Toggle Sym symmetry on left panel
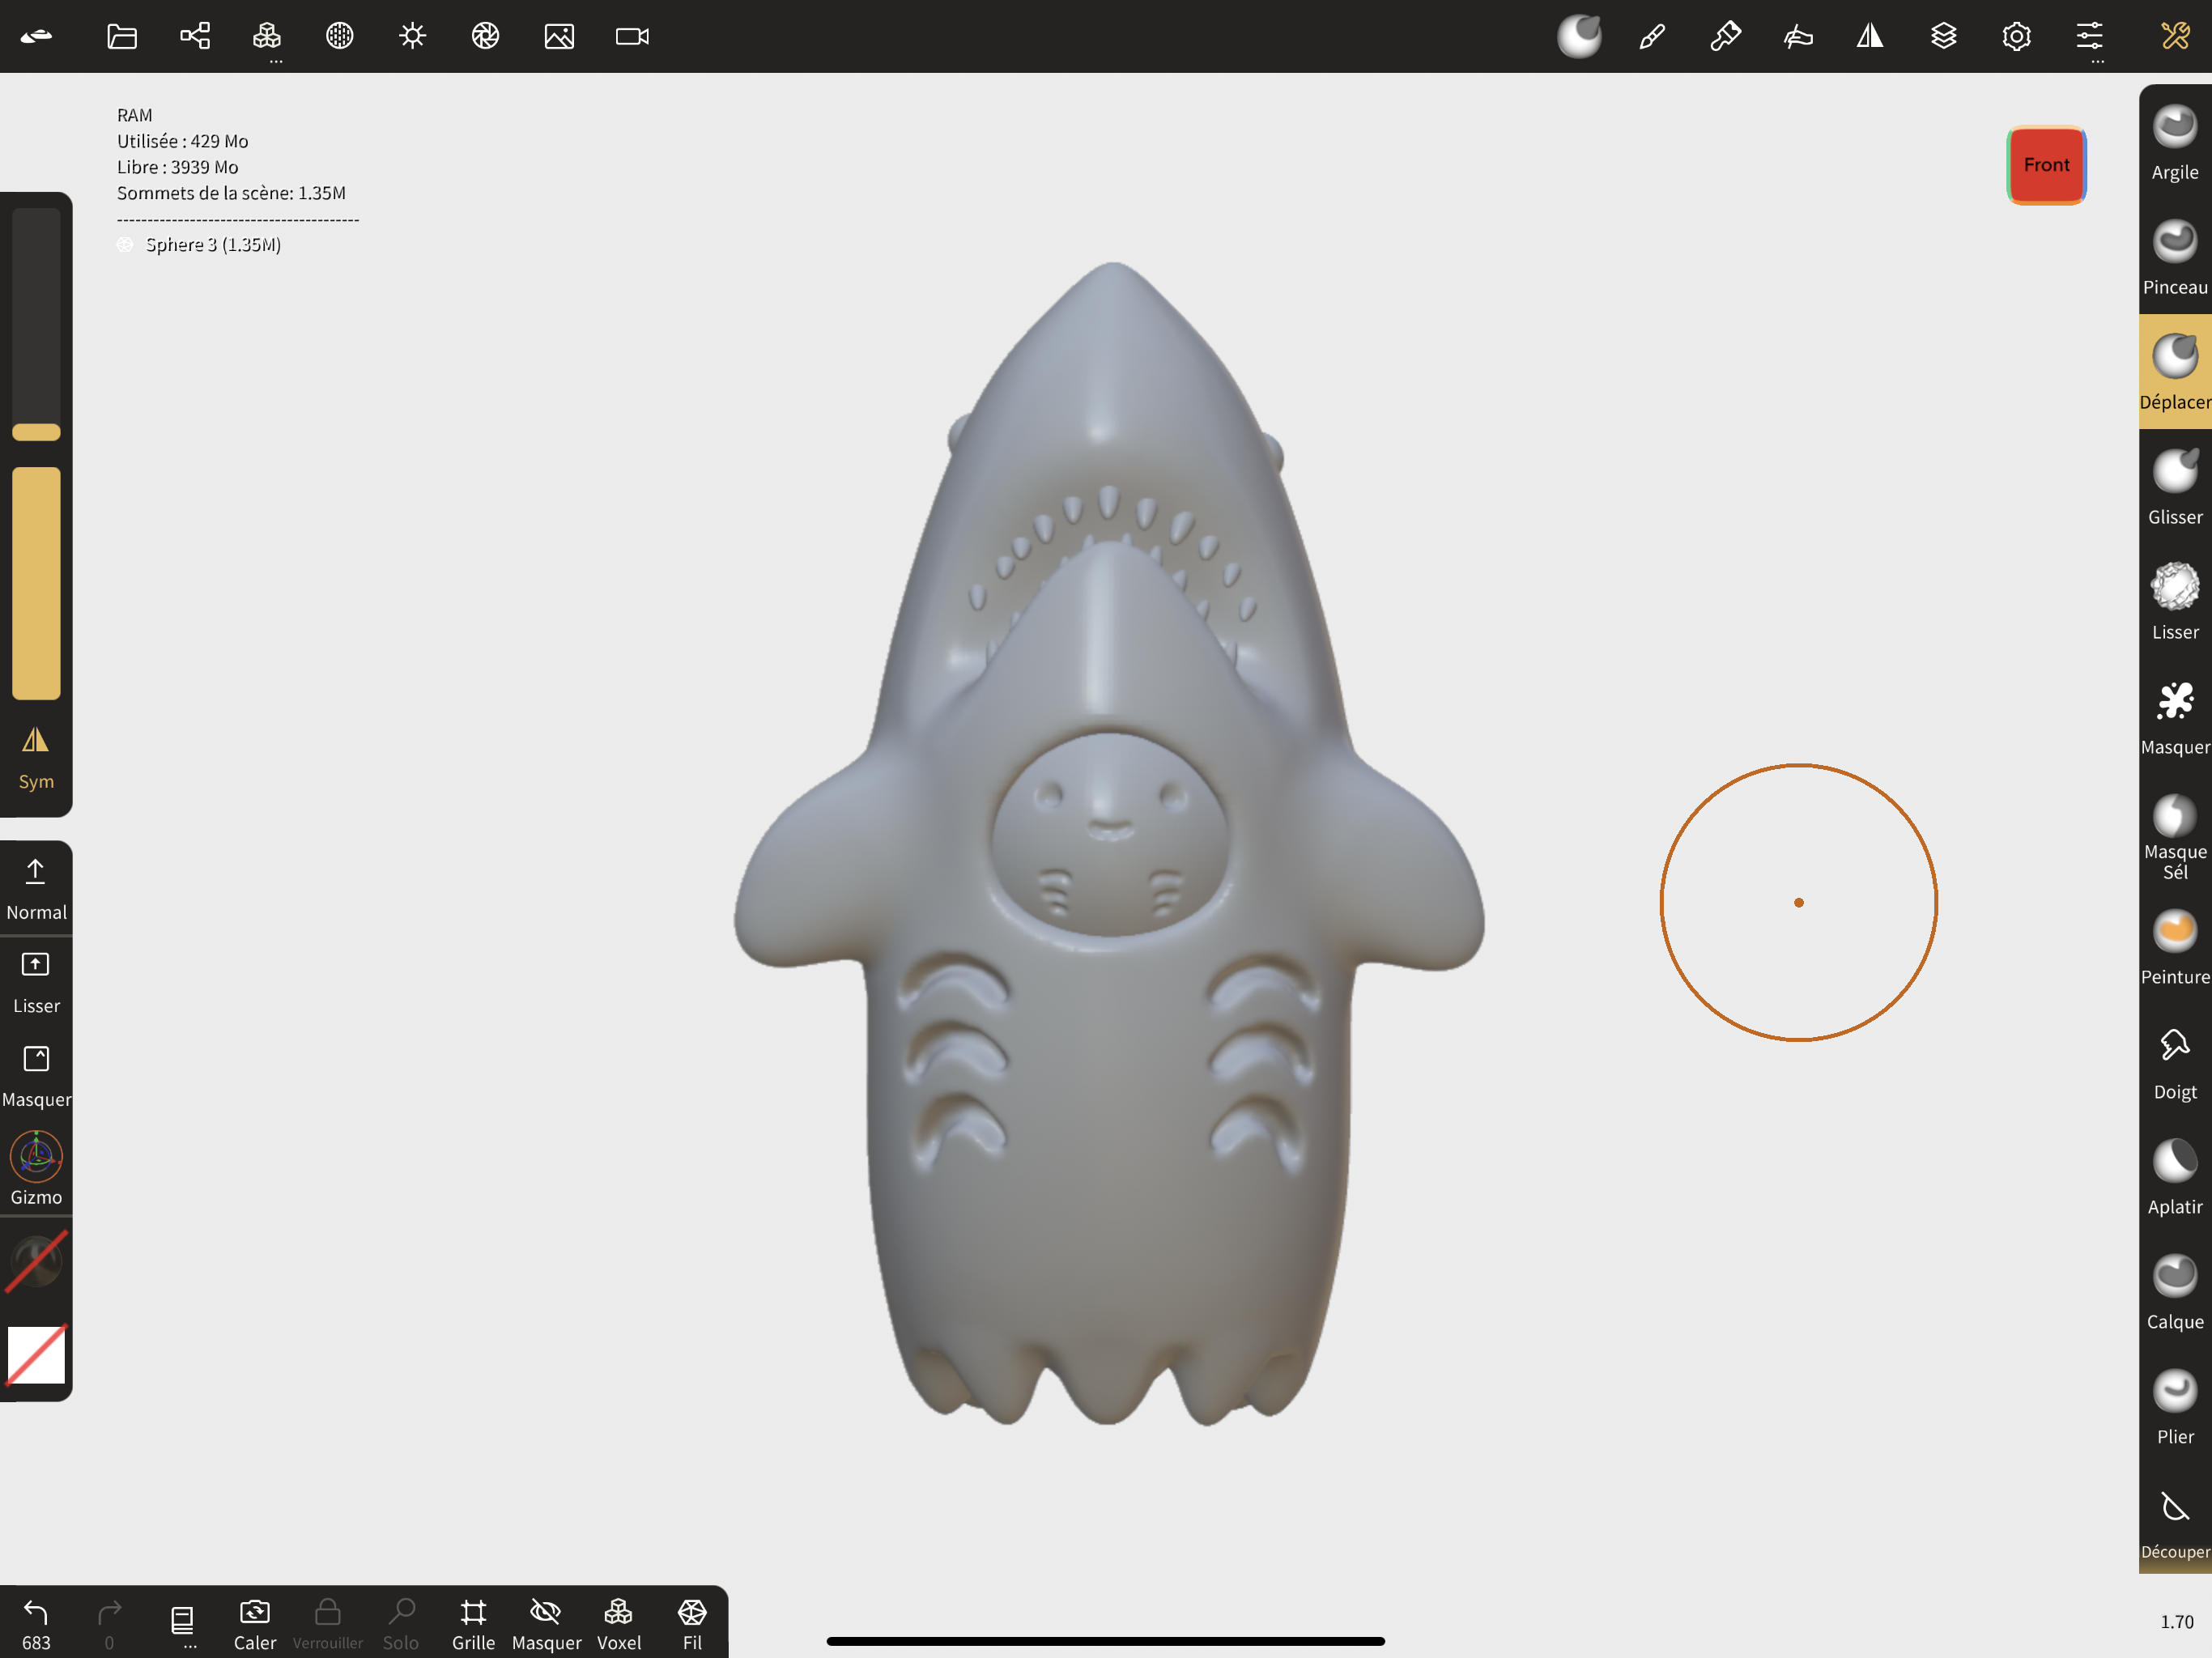The width and height of the screenshot is (2212, 1658). tap(36, 759)
